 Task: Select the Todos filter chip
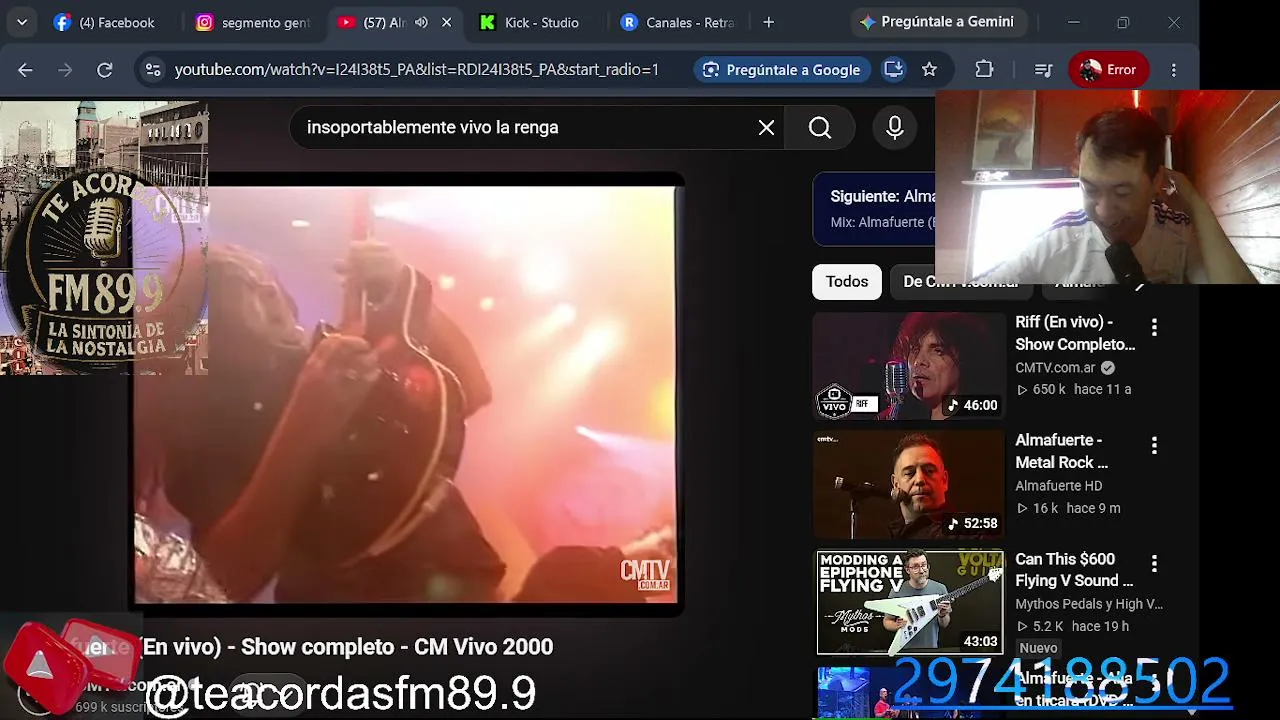(847, 282)
